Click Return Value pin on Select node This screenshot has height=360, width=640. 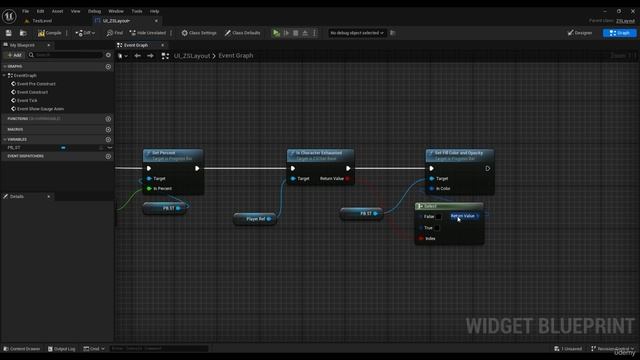478,216
